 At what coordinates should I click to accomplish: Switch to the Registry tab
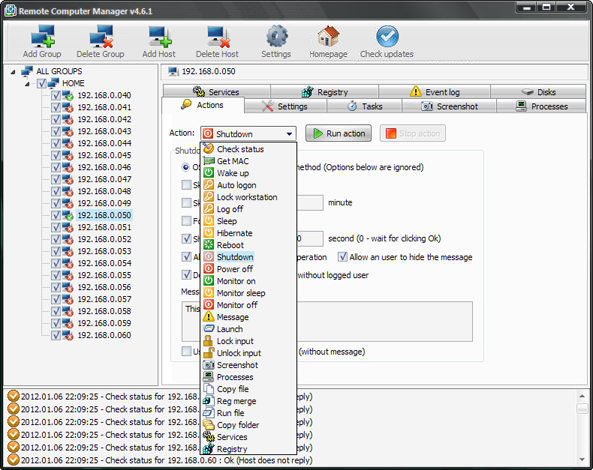[324, 92]
